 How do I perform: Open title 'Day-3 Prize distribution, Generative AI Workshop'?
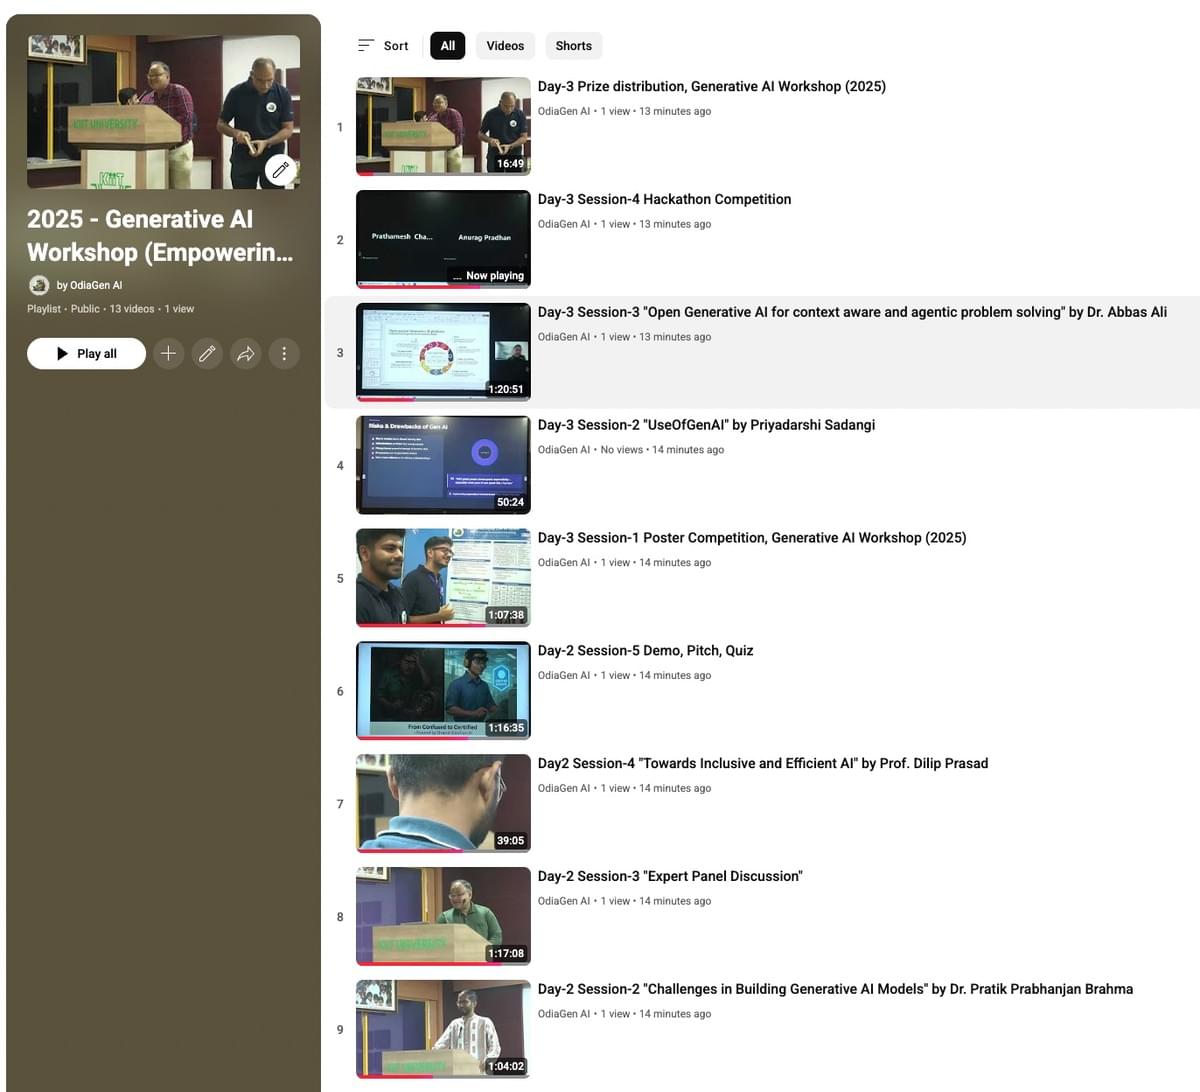[712, 86]
